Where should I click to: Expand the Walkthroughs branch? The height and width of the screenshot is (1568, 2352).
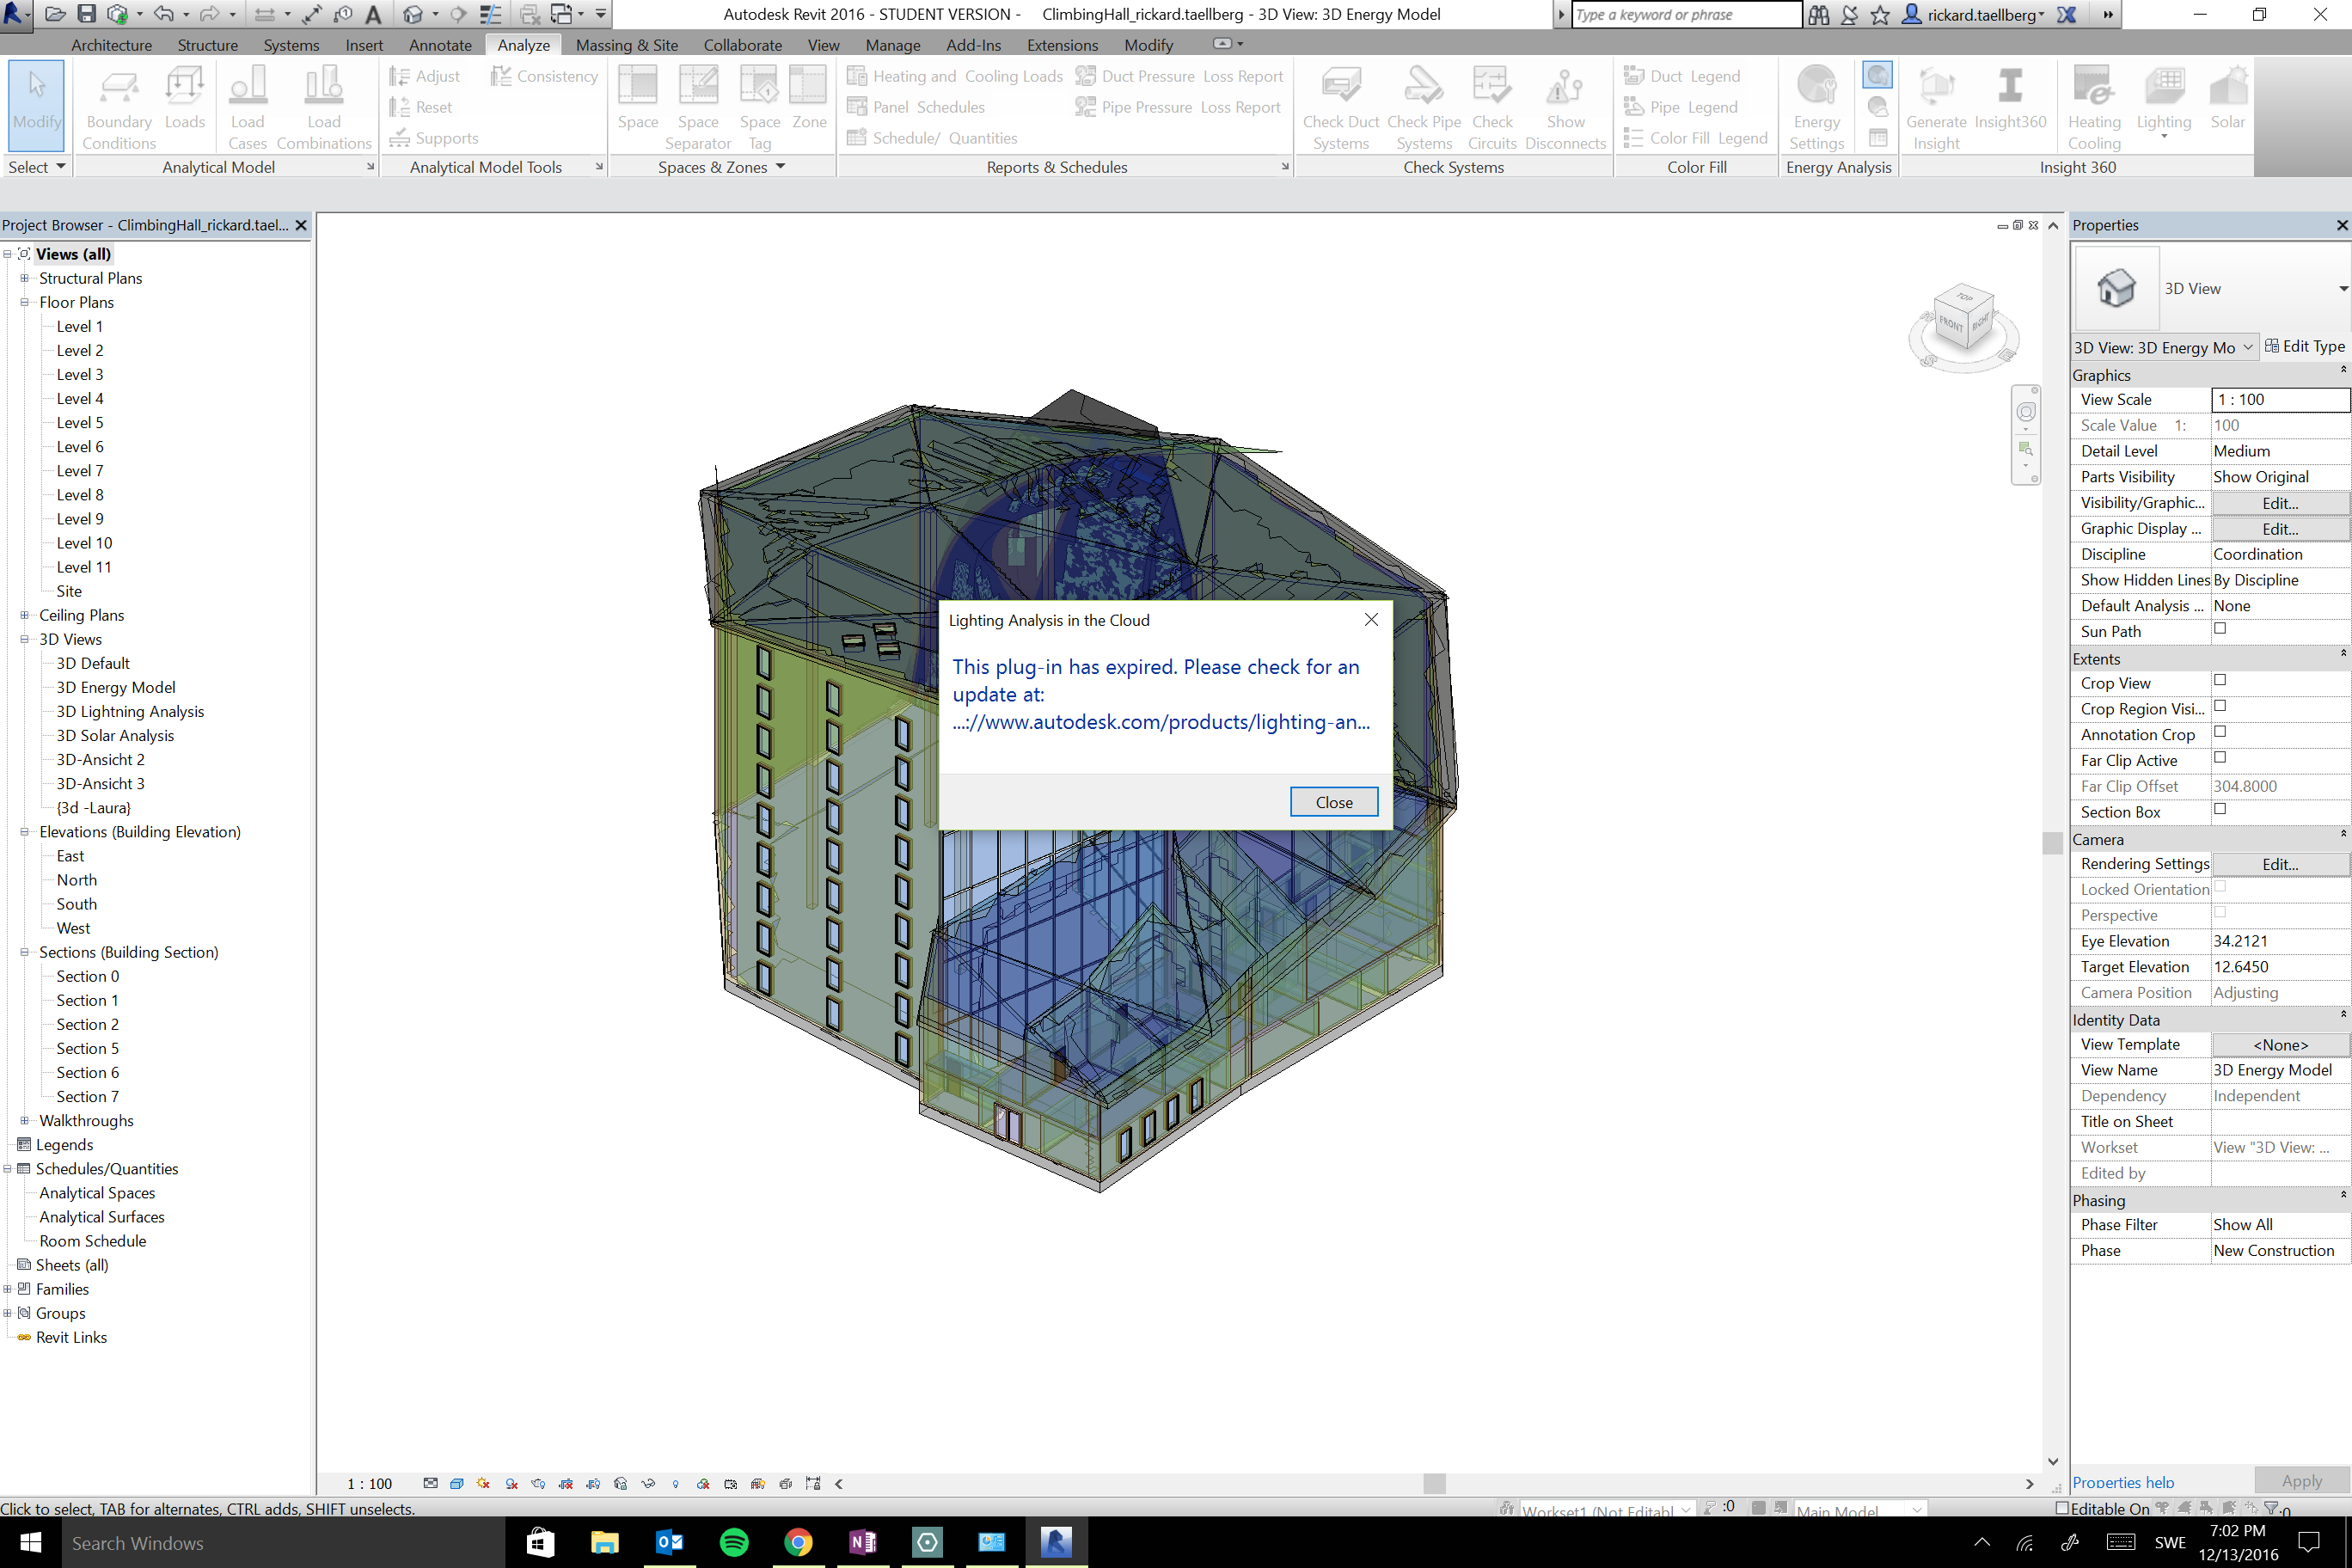[x=24, y=1120]
